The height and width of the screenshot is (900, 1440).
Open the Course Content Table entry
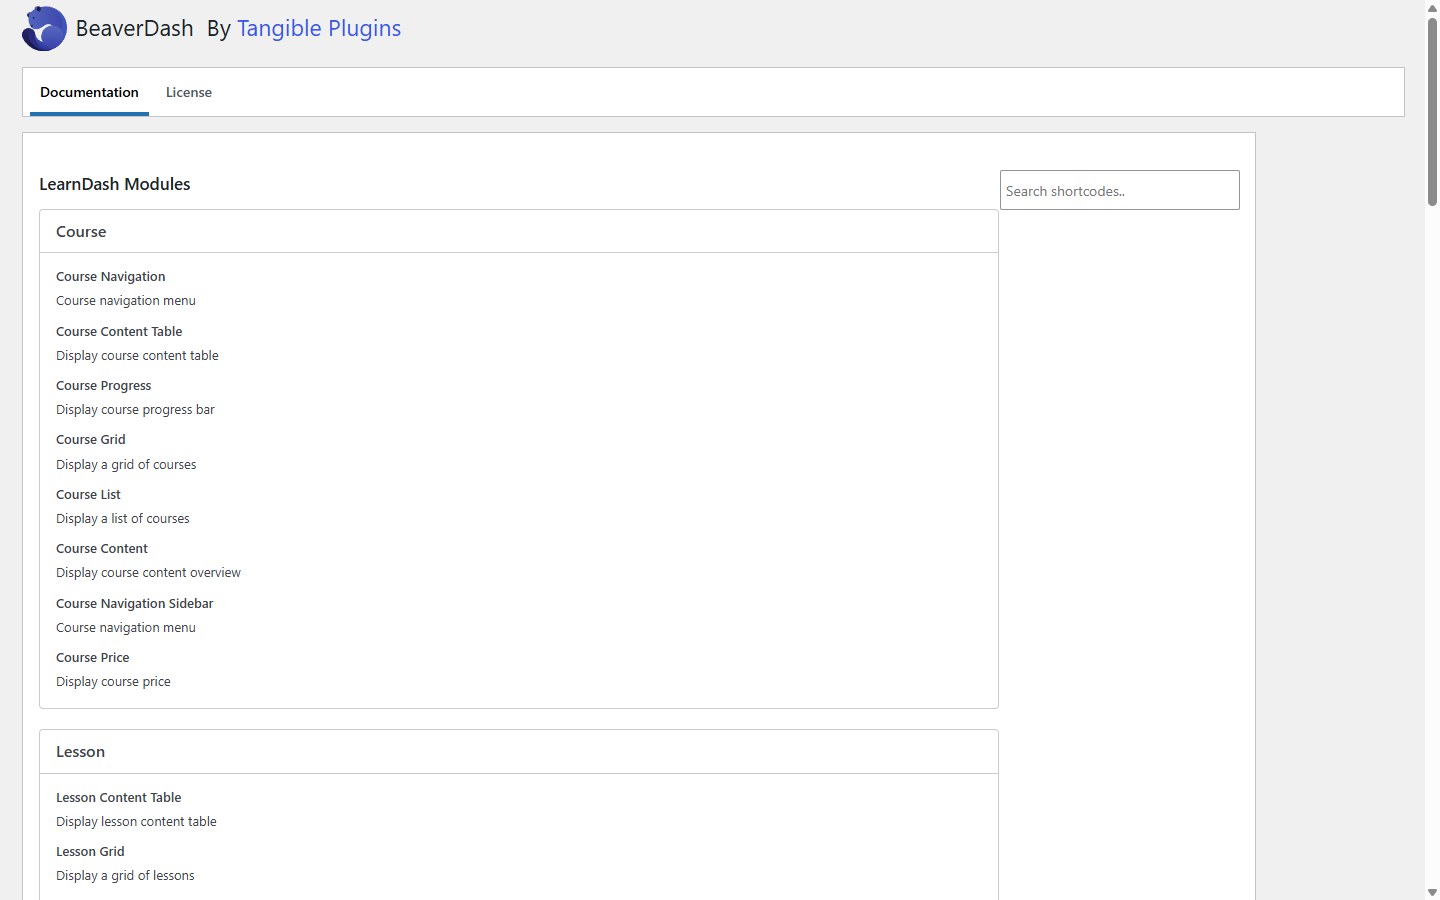pos(119,332)
